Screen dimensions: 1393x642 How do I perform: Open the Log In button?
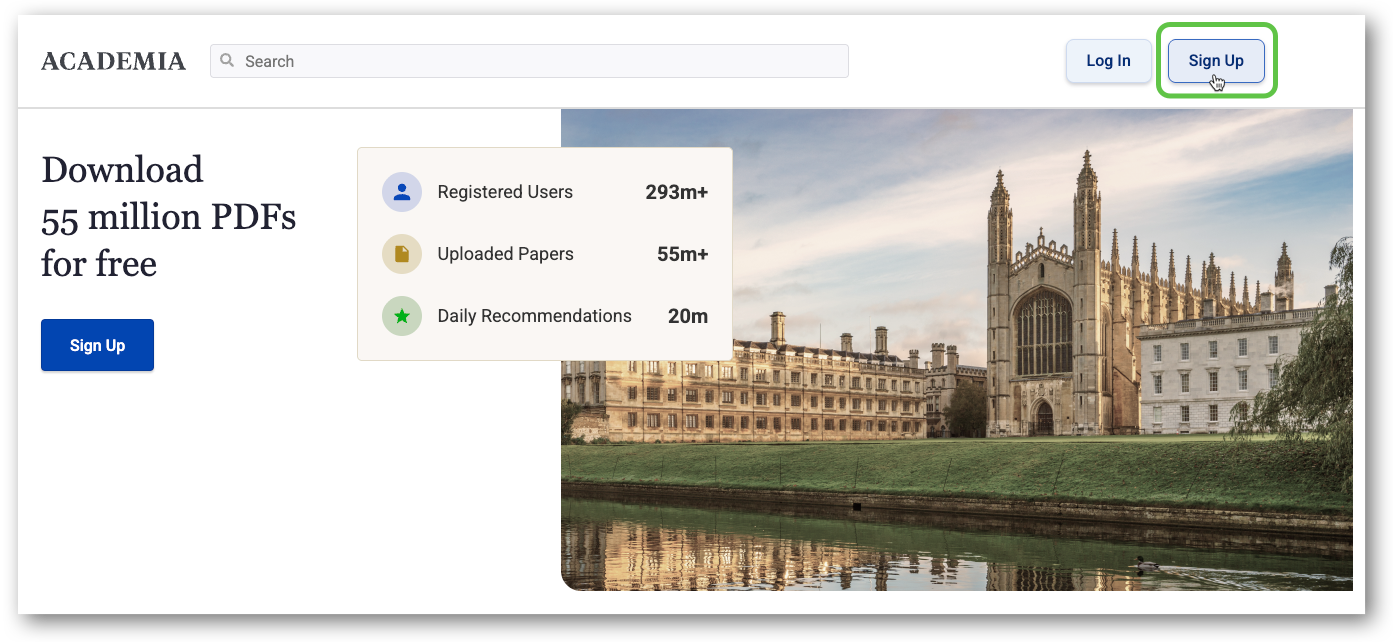tap(1108, 61)
